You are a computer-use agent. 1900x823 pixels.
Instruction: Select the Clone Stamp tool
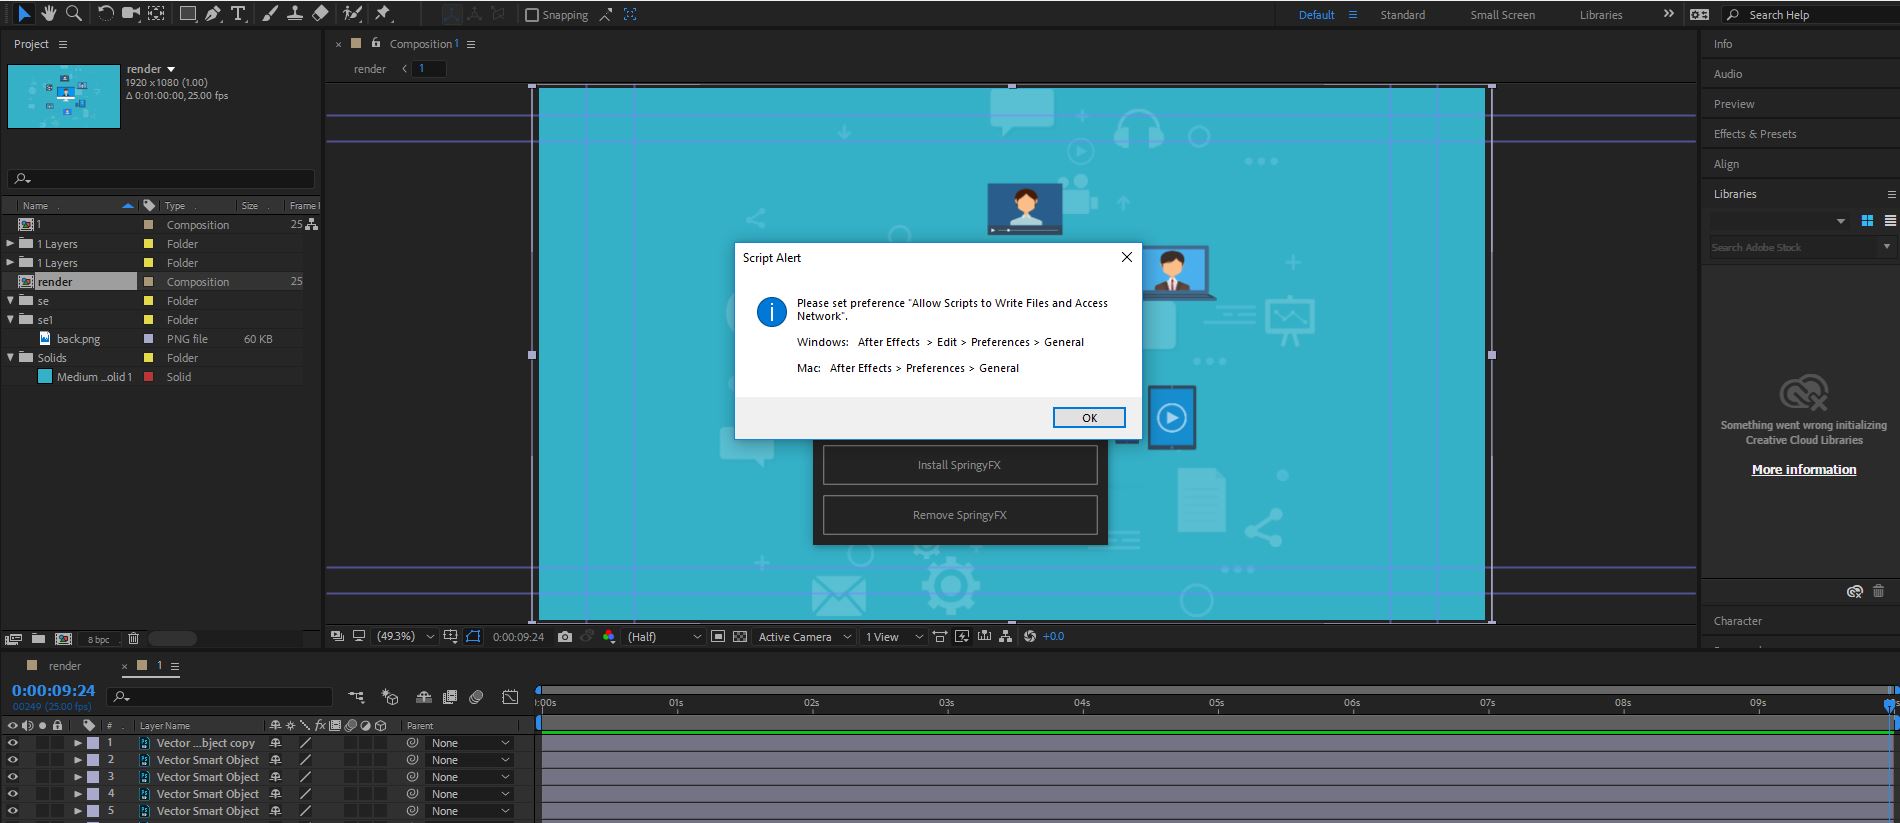click(295, 14)
